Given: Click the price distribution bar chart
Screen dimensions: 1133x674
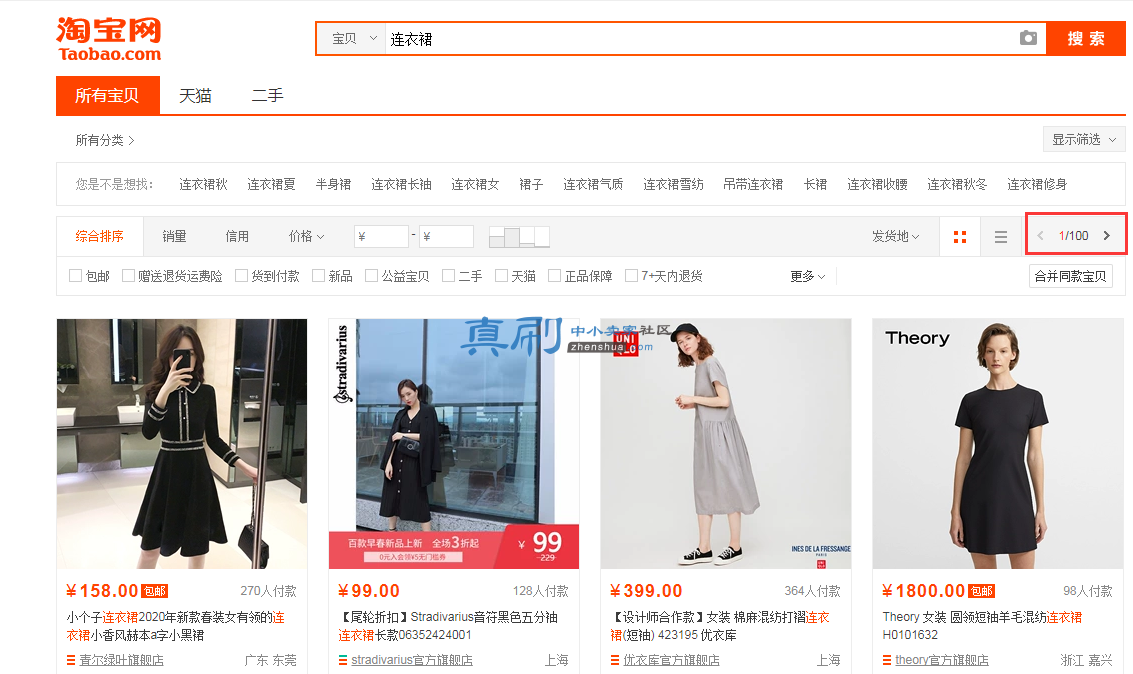Looking at the screenshot, I should pos(519,236).
